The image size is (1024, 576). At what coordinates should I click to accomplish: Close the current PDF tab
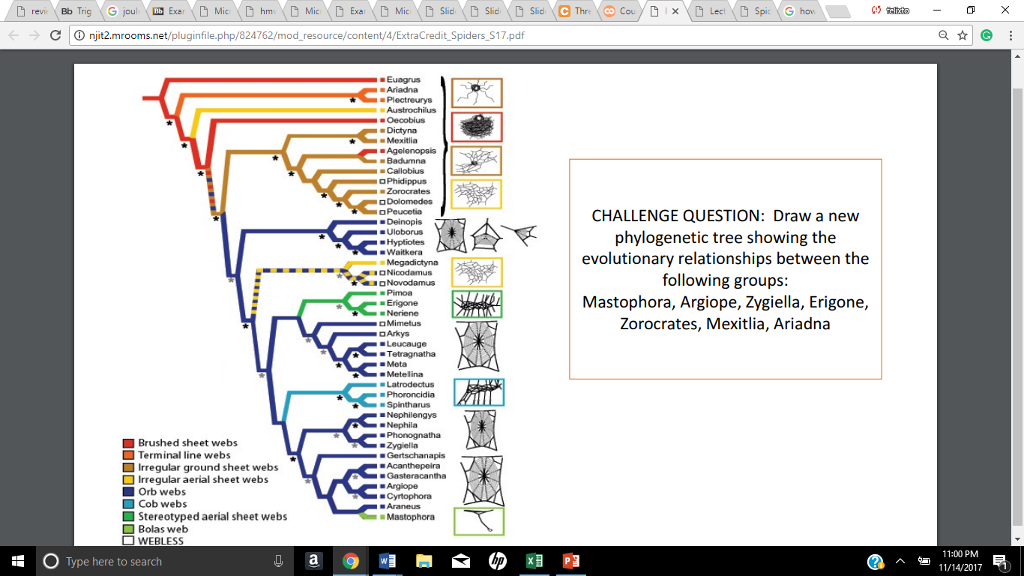[x=676, y=11]
